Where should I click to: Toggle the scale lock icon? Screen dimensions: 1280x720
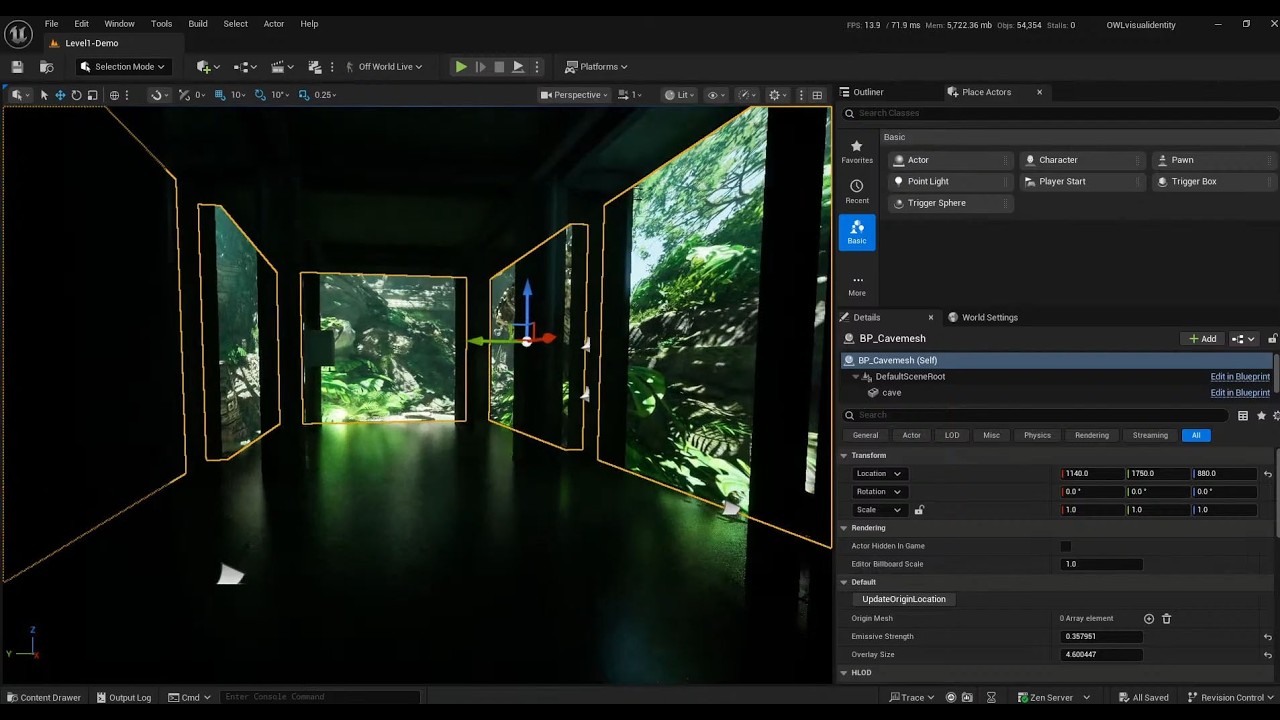(919, 510)
